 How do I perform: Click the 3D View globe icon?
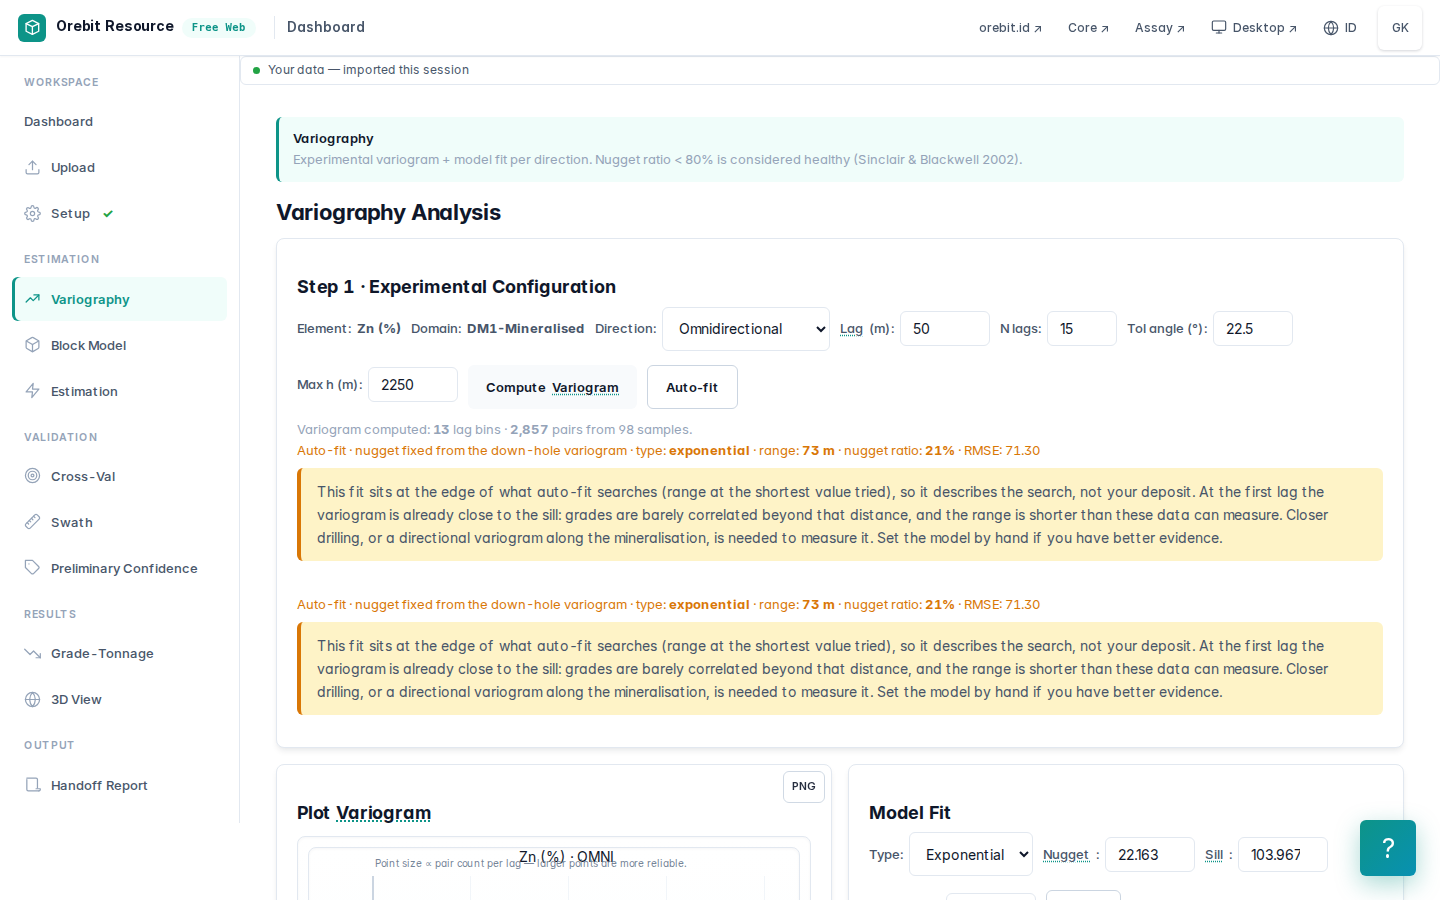coord(33,699)
